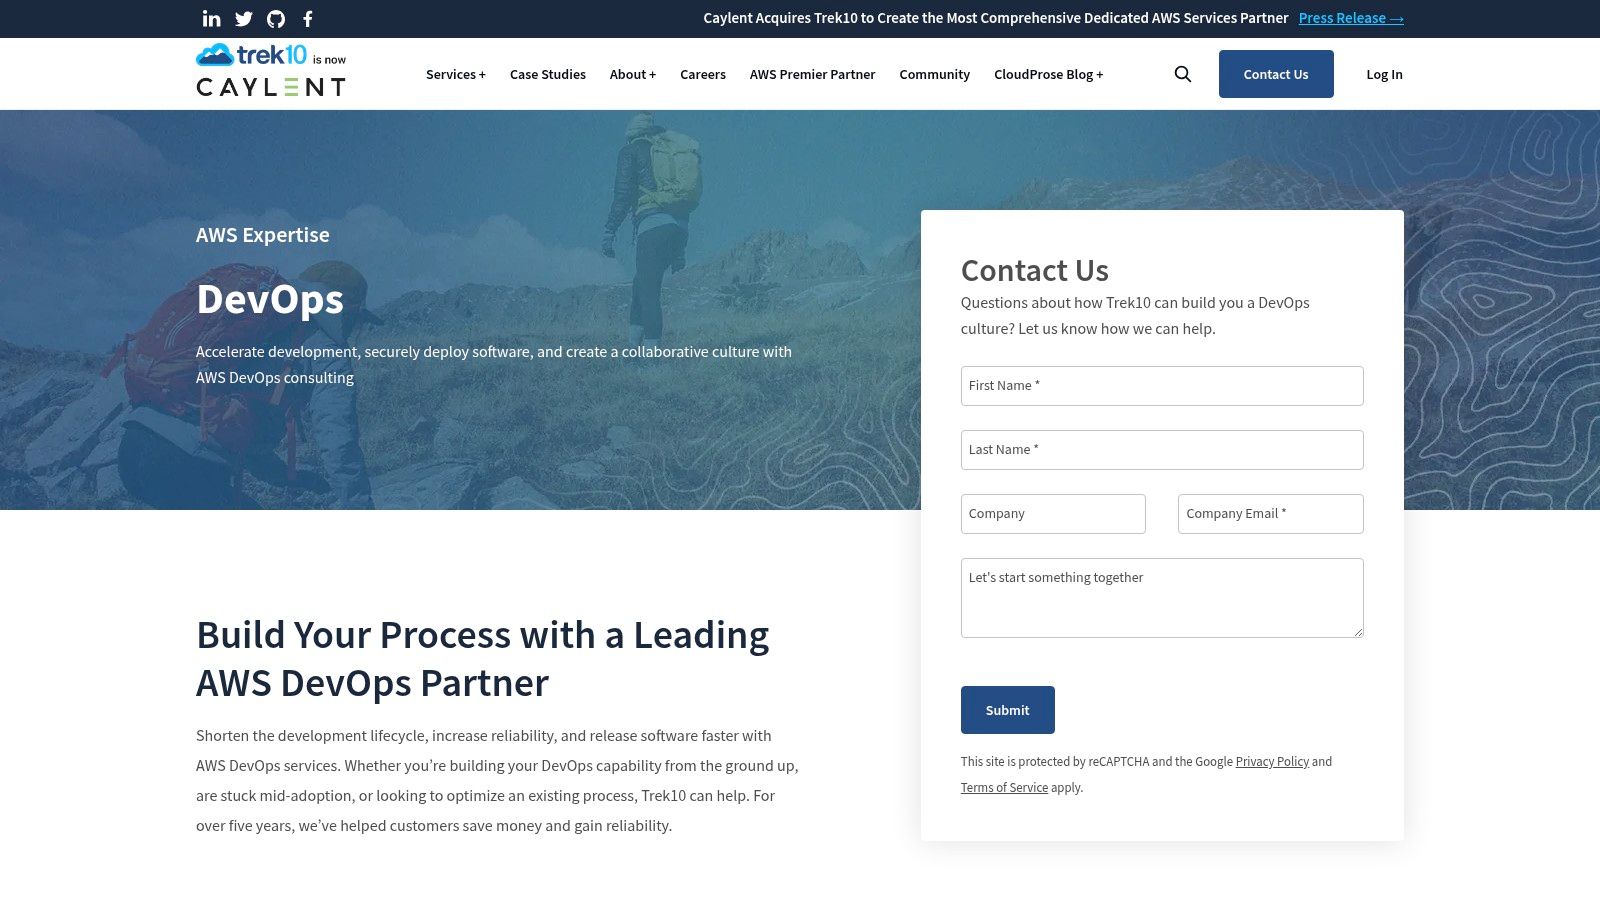1600x900 pixels.
Task: Expand the CloudProse Blog menu
Action: (x=1048, y=74)
